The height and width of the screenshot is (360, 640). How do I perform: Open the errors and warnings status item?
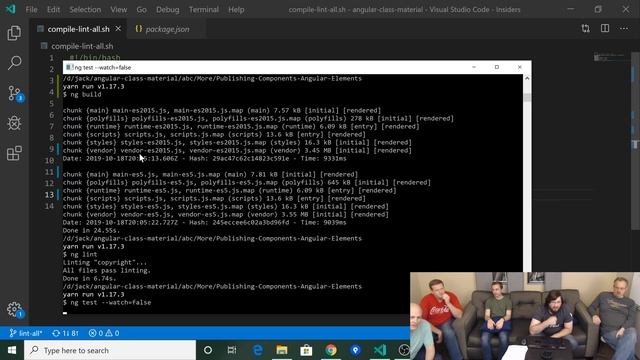[x=104, y=333]
